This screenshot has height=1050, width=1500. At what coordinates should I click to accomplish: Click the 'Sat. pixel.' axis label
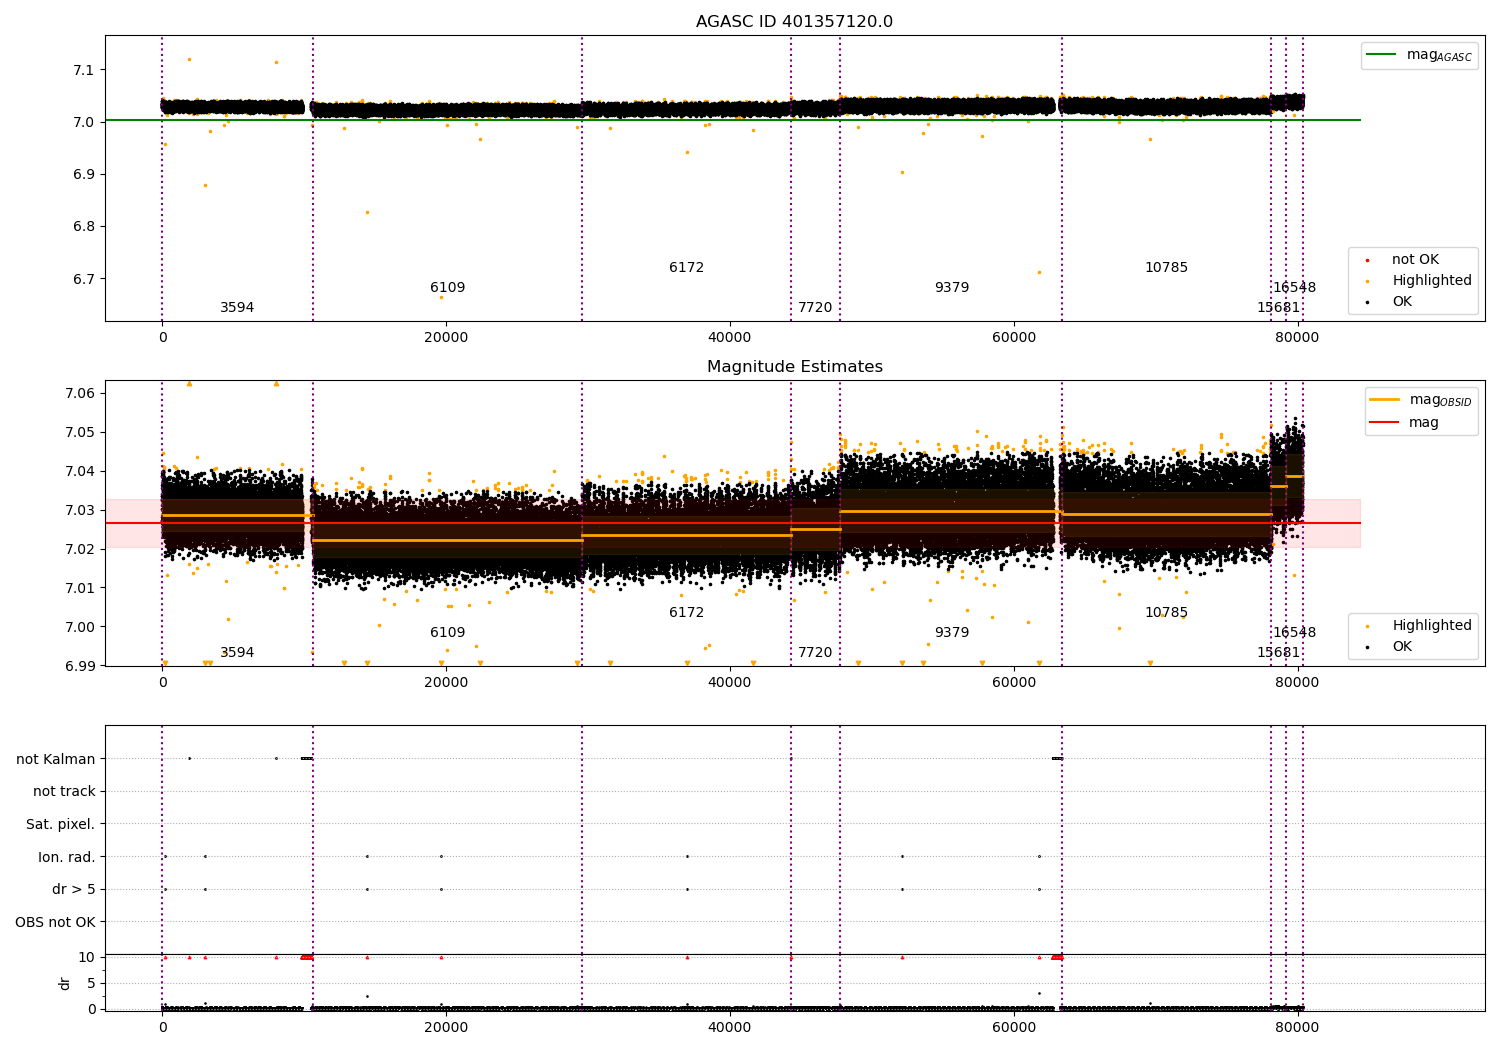pos(60,825)
